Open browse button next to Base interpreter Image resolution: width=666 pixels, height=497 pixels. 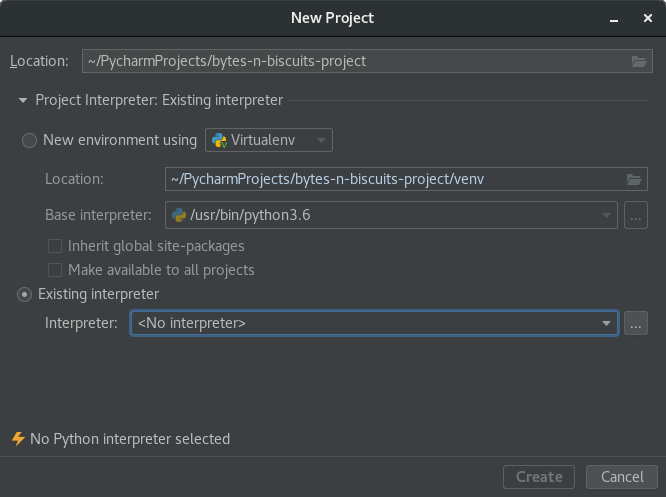635,215
